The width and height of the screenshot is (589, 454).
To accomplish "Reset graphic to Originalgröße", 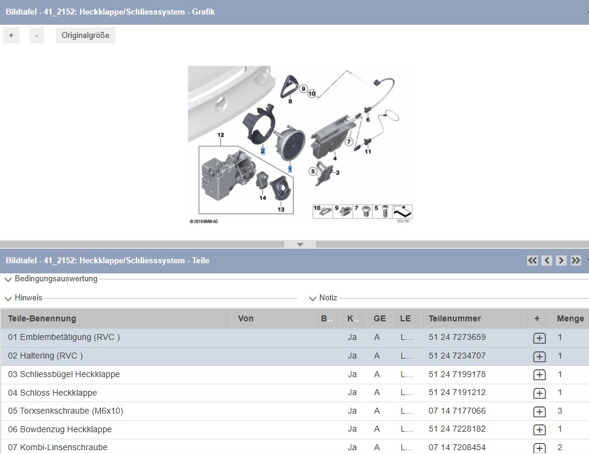I will click(85, 35).
